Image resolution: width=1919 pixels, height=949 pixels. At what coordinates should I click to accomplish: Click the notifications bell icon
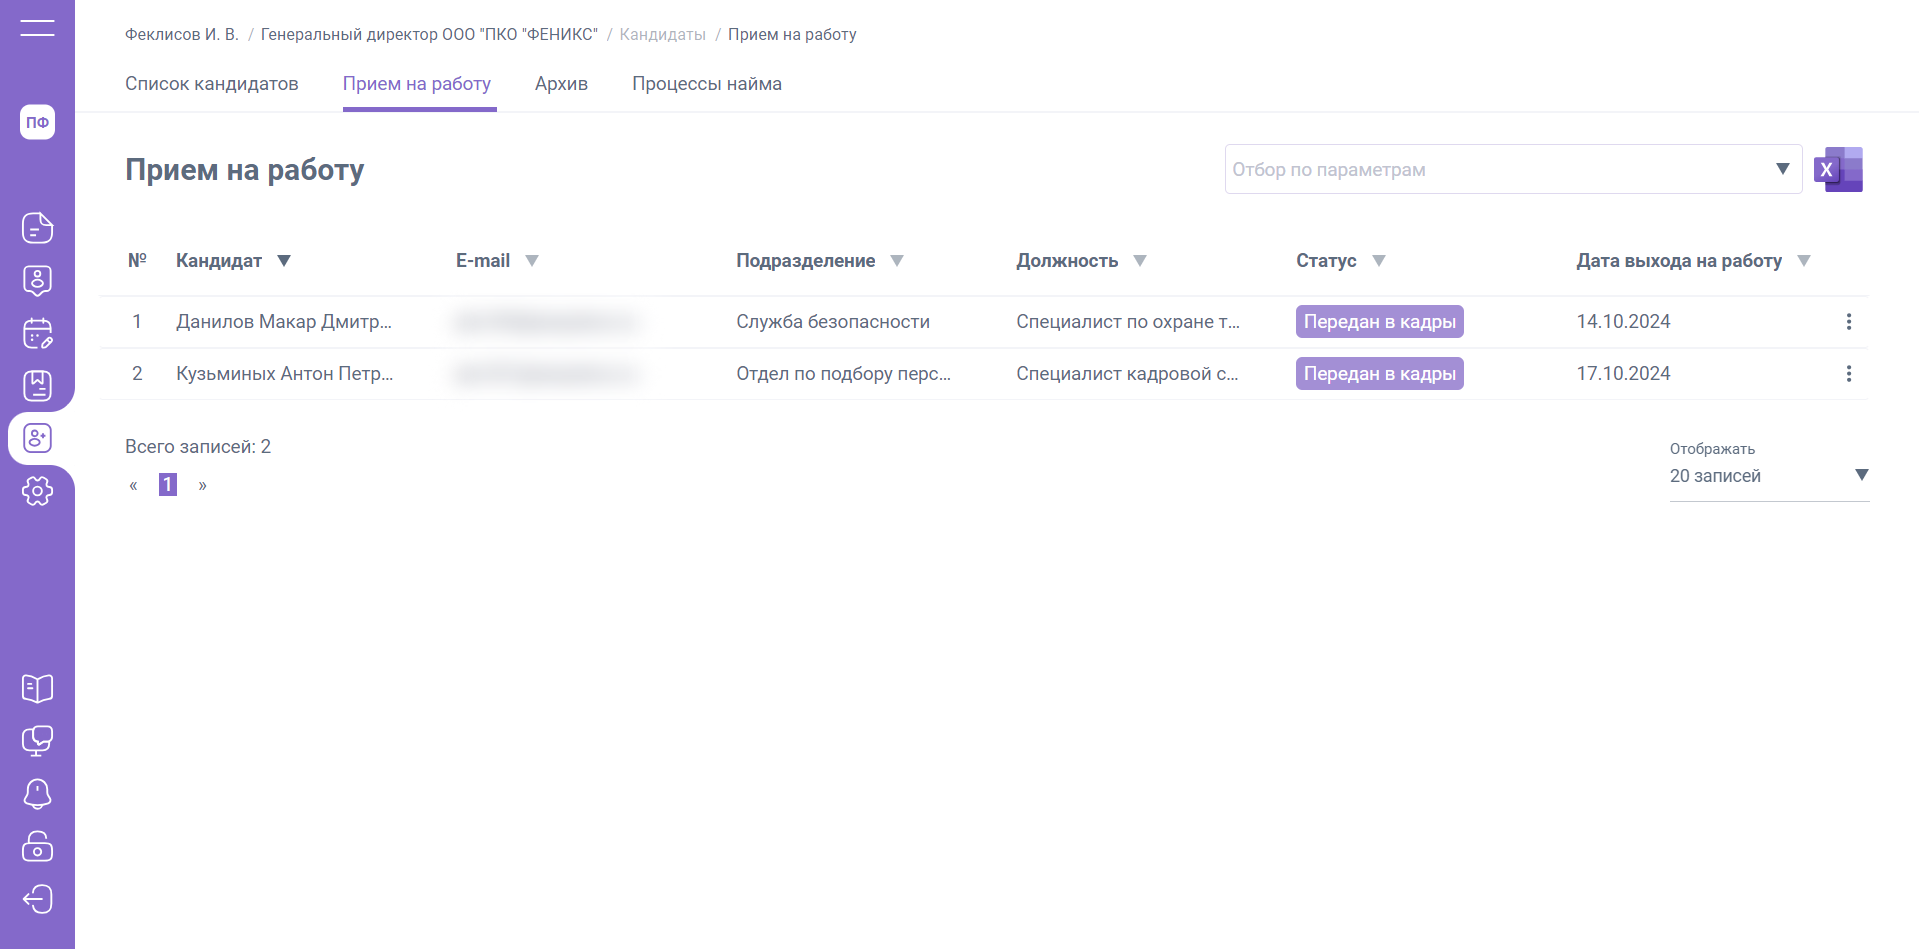click(37, 794)
